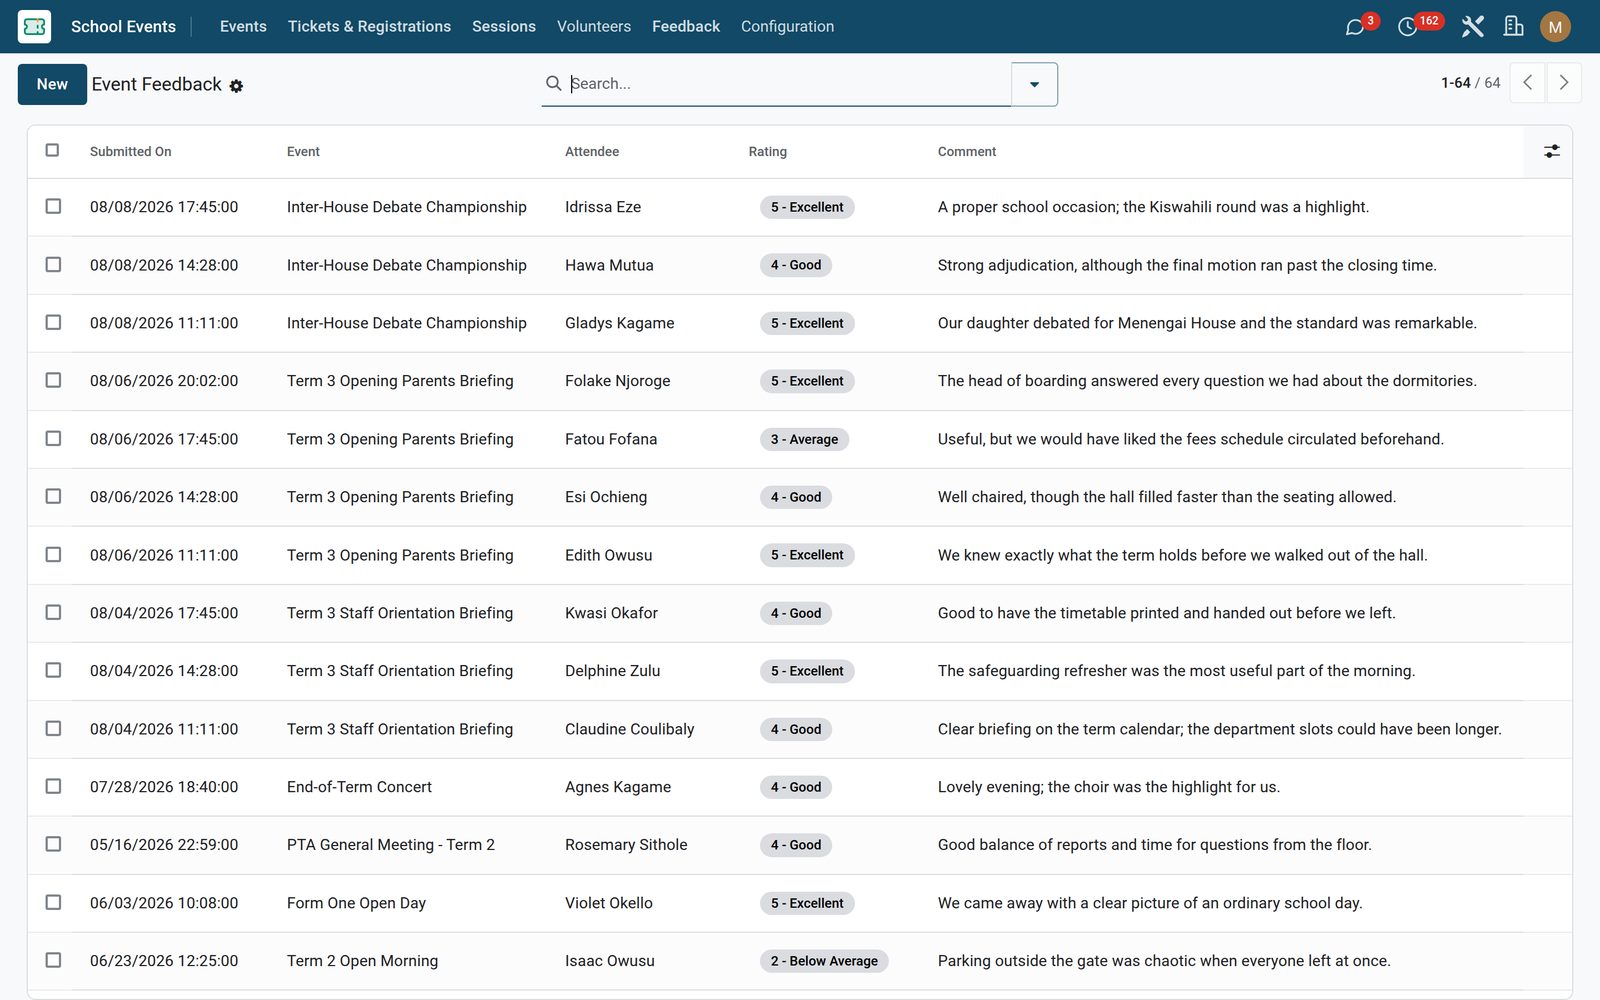The height and width of the screenshot is (1000, 1600).
Task: Click the 2 - Below Average rating badge
Action: pos(824,961)
